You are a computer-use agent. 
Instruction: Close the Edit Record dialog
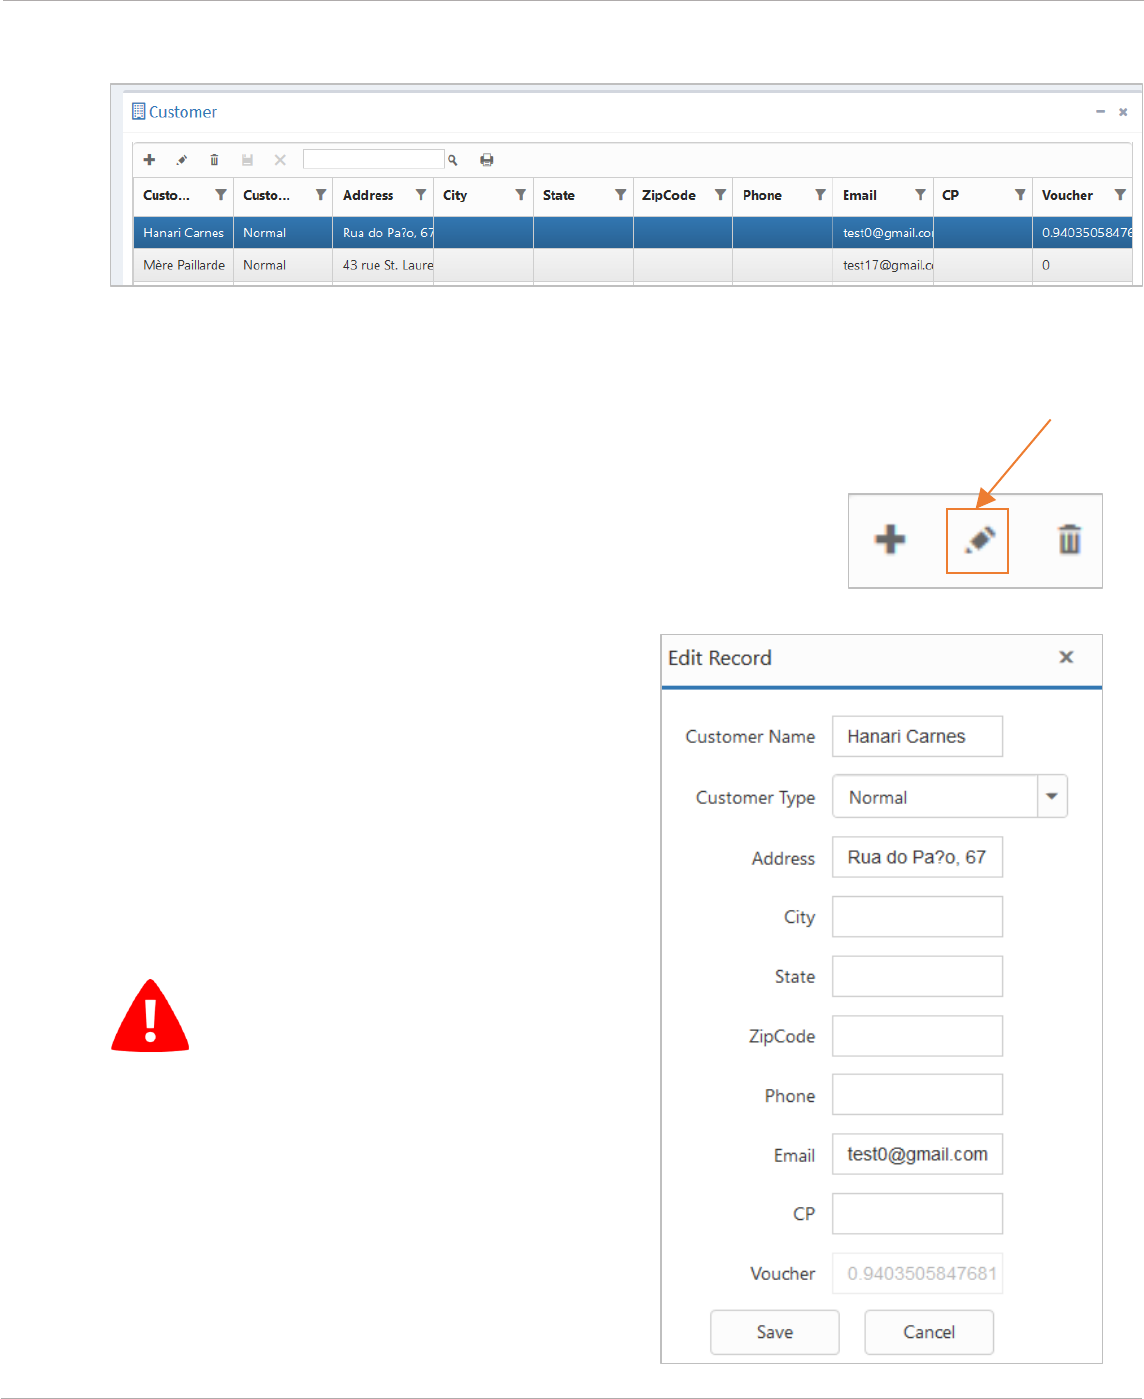coord(1066,657)
